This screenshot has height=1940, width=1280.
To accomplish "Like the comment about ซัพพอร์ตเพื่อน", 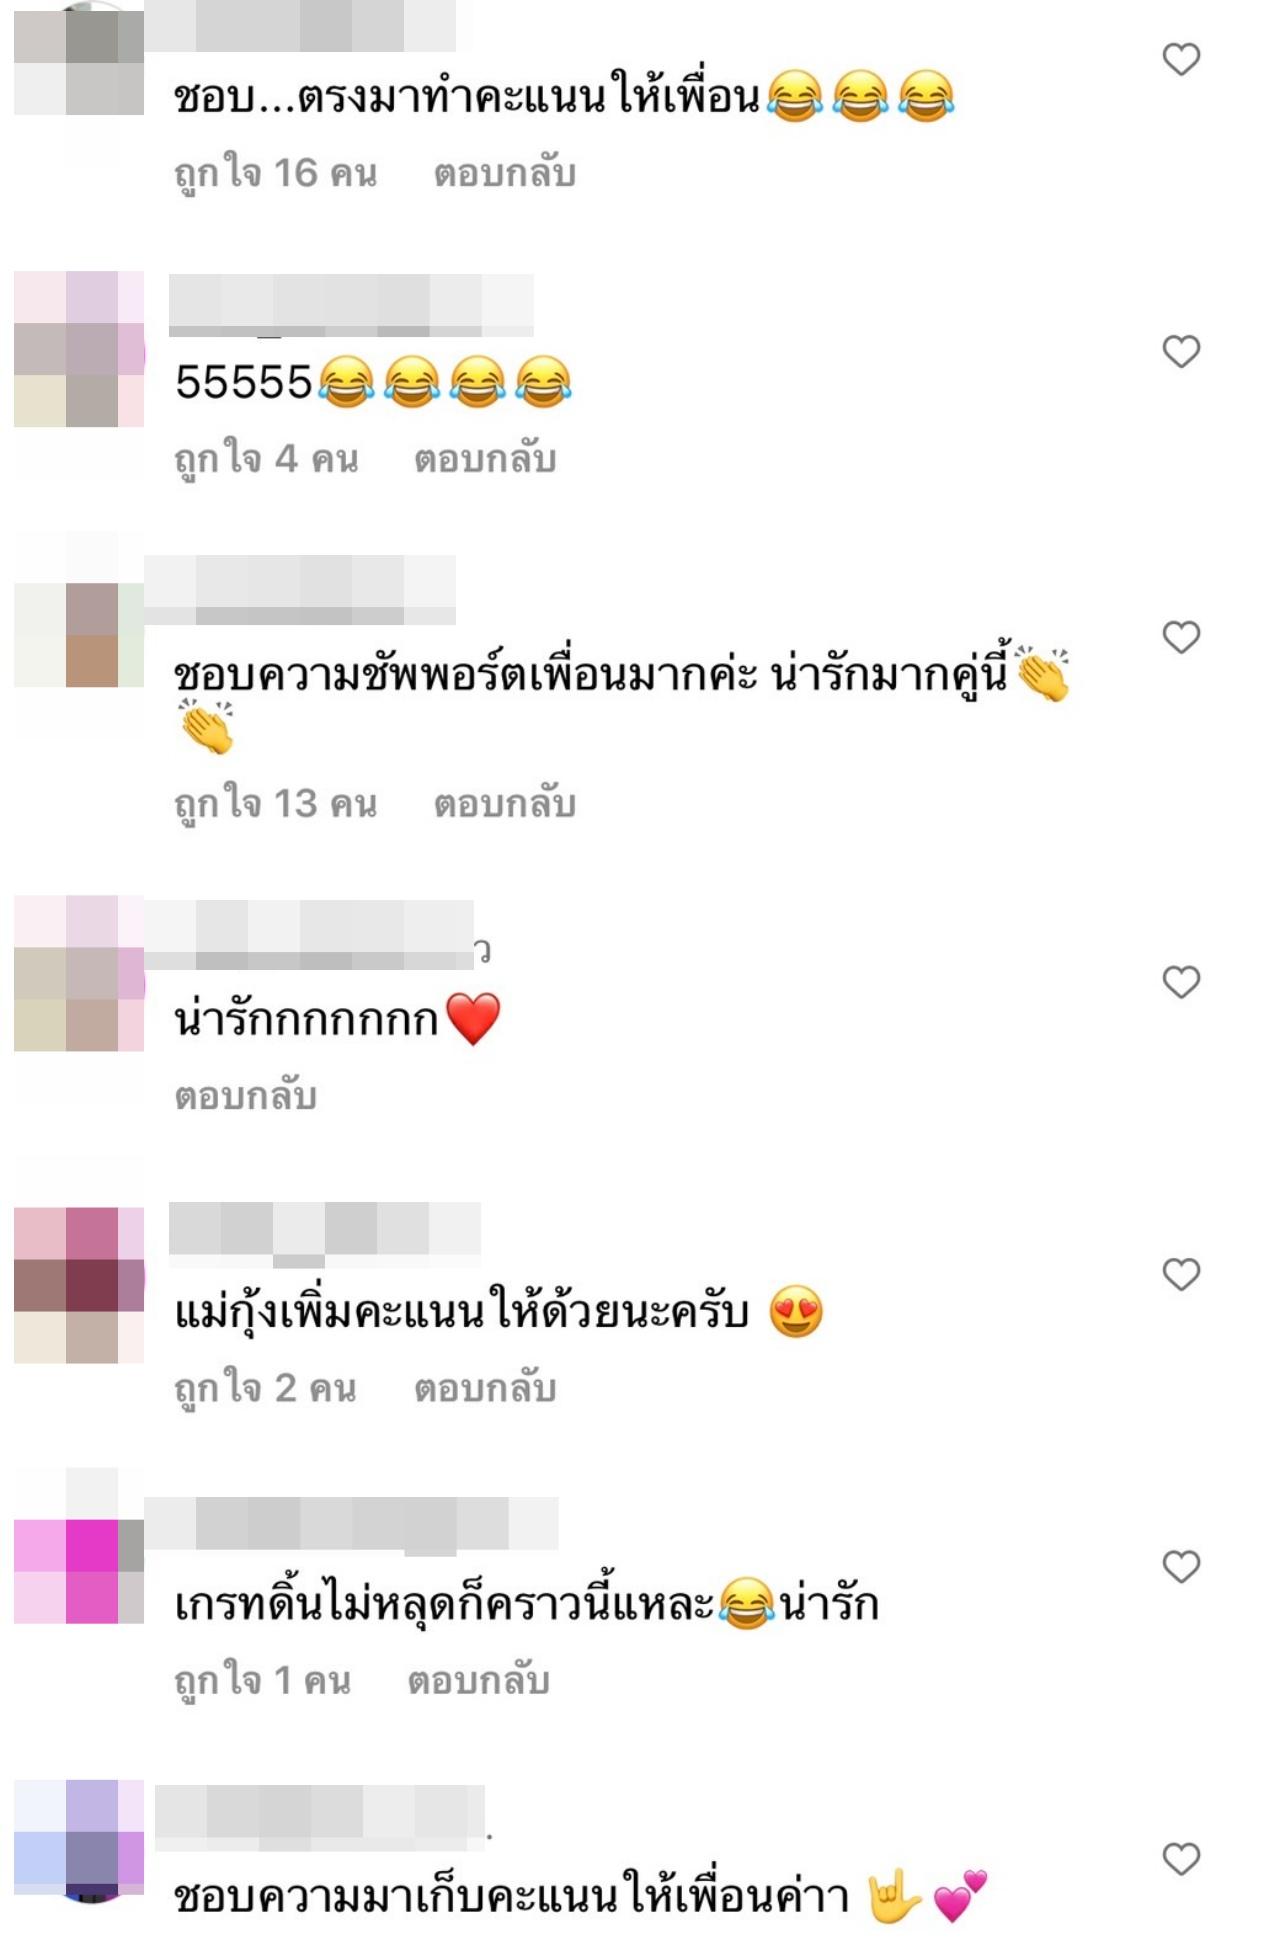I will click(x=1181, y=638).
